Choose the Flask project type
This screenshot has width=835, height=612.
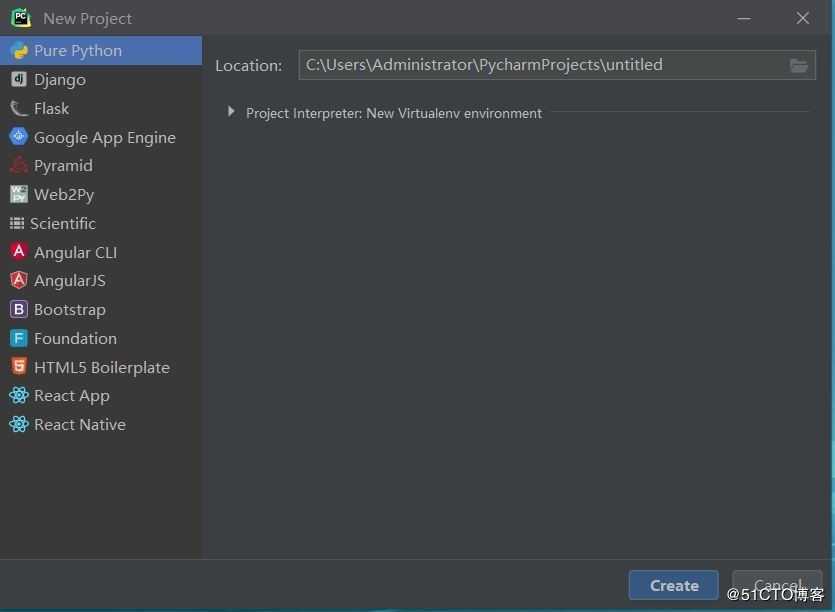pyautogui.click(x=101, y=108)
